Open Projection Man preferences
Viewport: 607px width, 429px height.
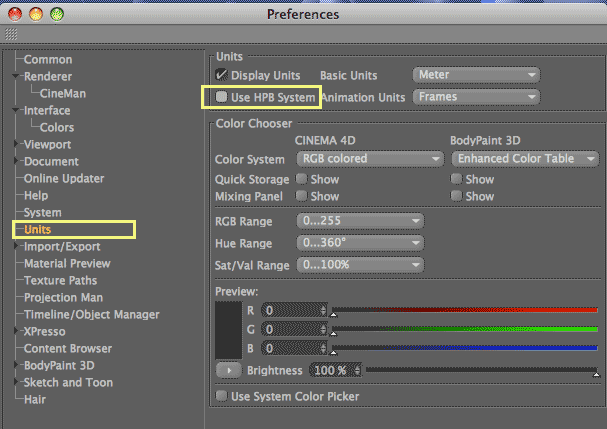tap(63, 298)
